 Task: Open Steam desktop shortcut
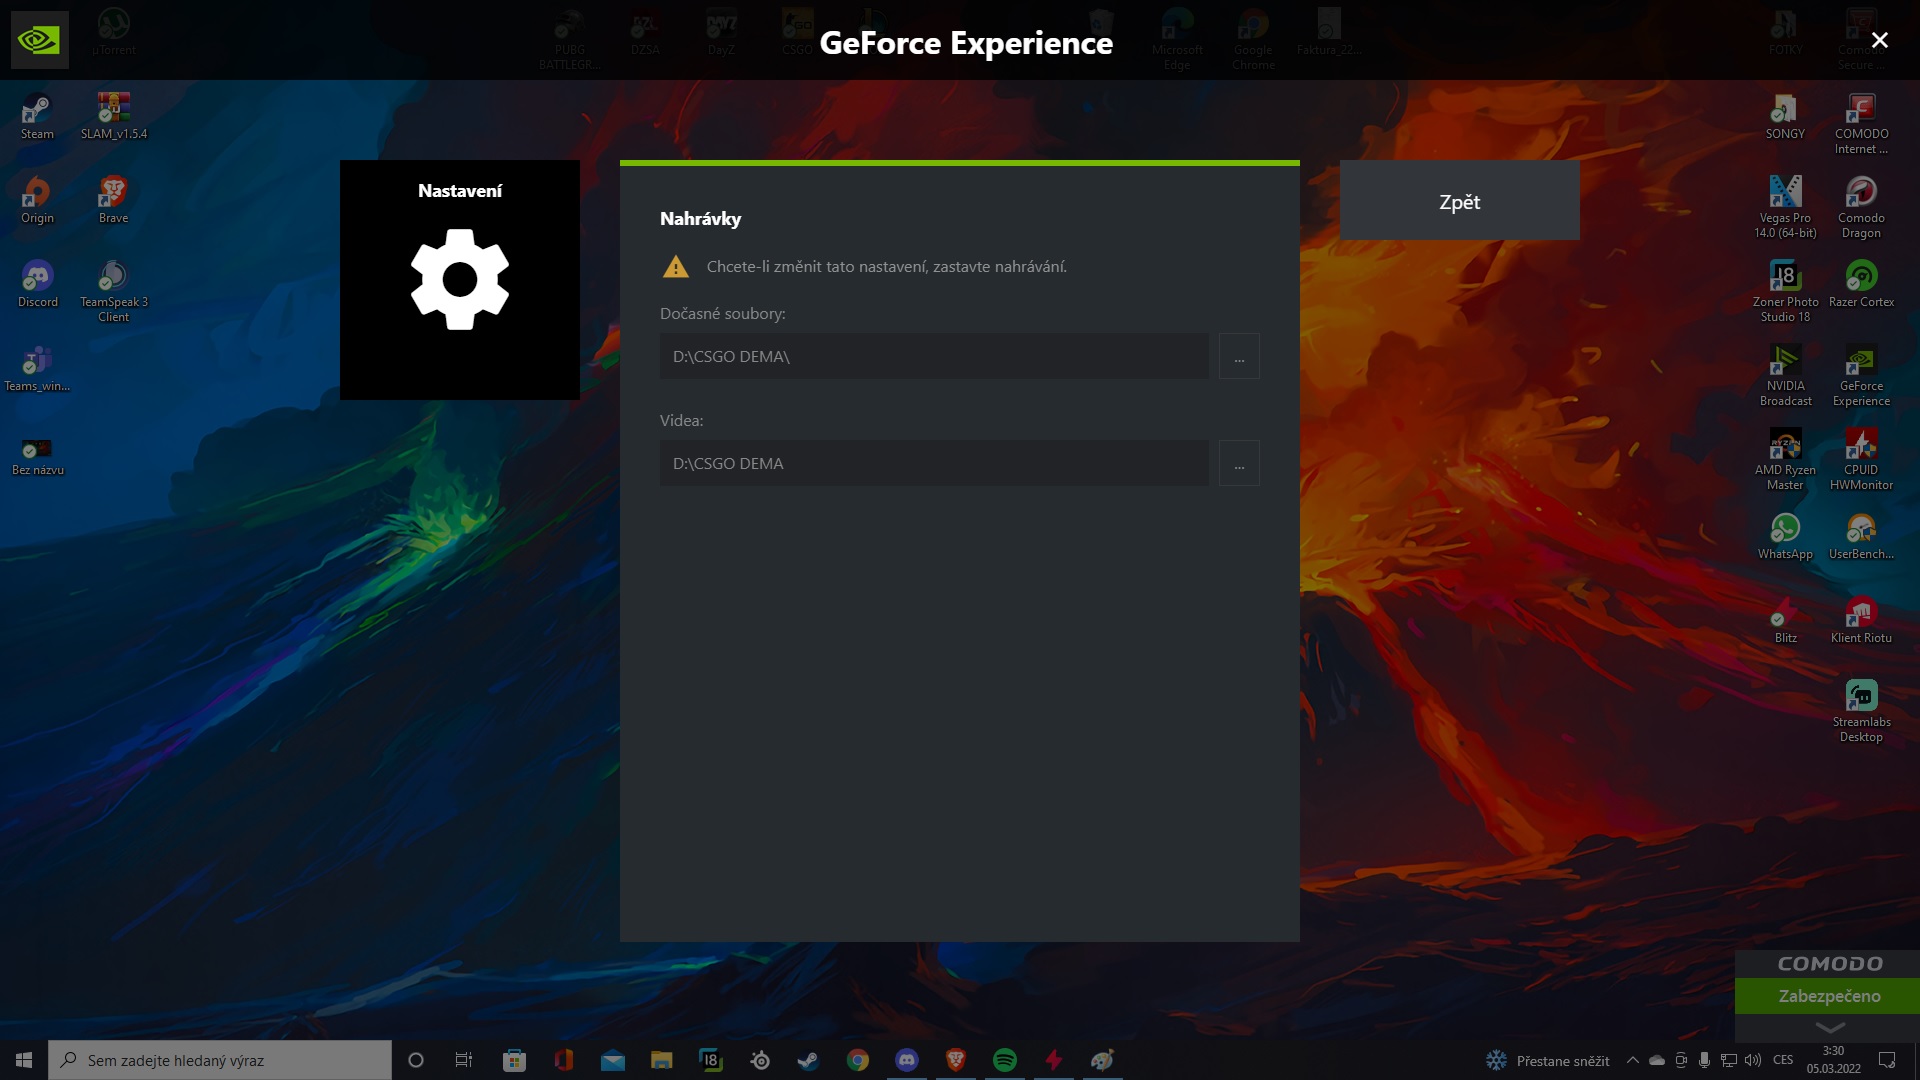click(x=37, y=116)
